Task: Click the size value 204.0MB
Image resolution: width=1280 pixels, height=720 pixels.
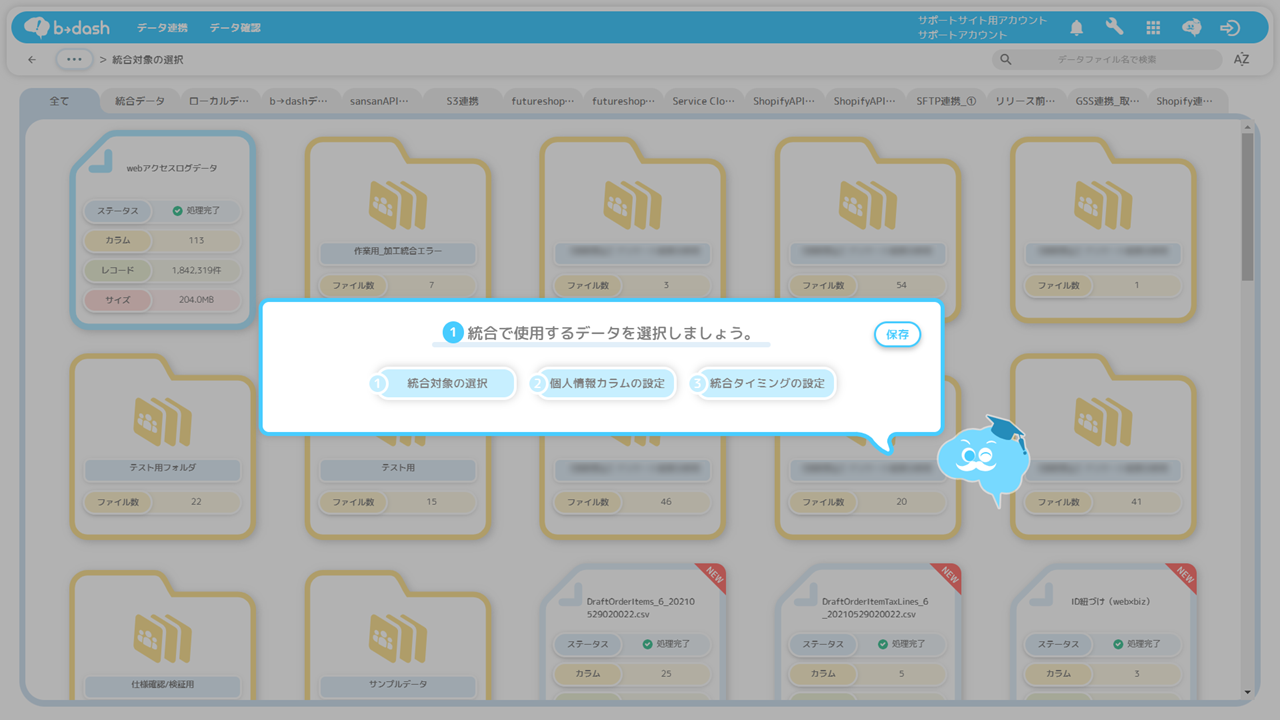Action: click(196, 300)
